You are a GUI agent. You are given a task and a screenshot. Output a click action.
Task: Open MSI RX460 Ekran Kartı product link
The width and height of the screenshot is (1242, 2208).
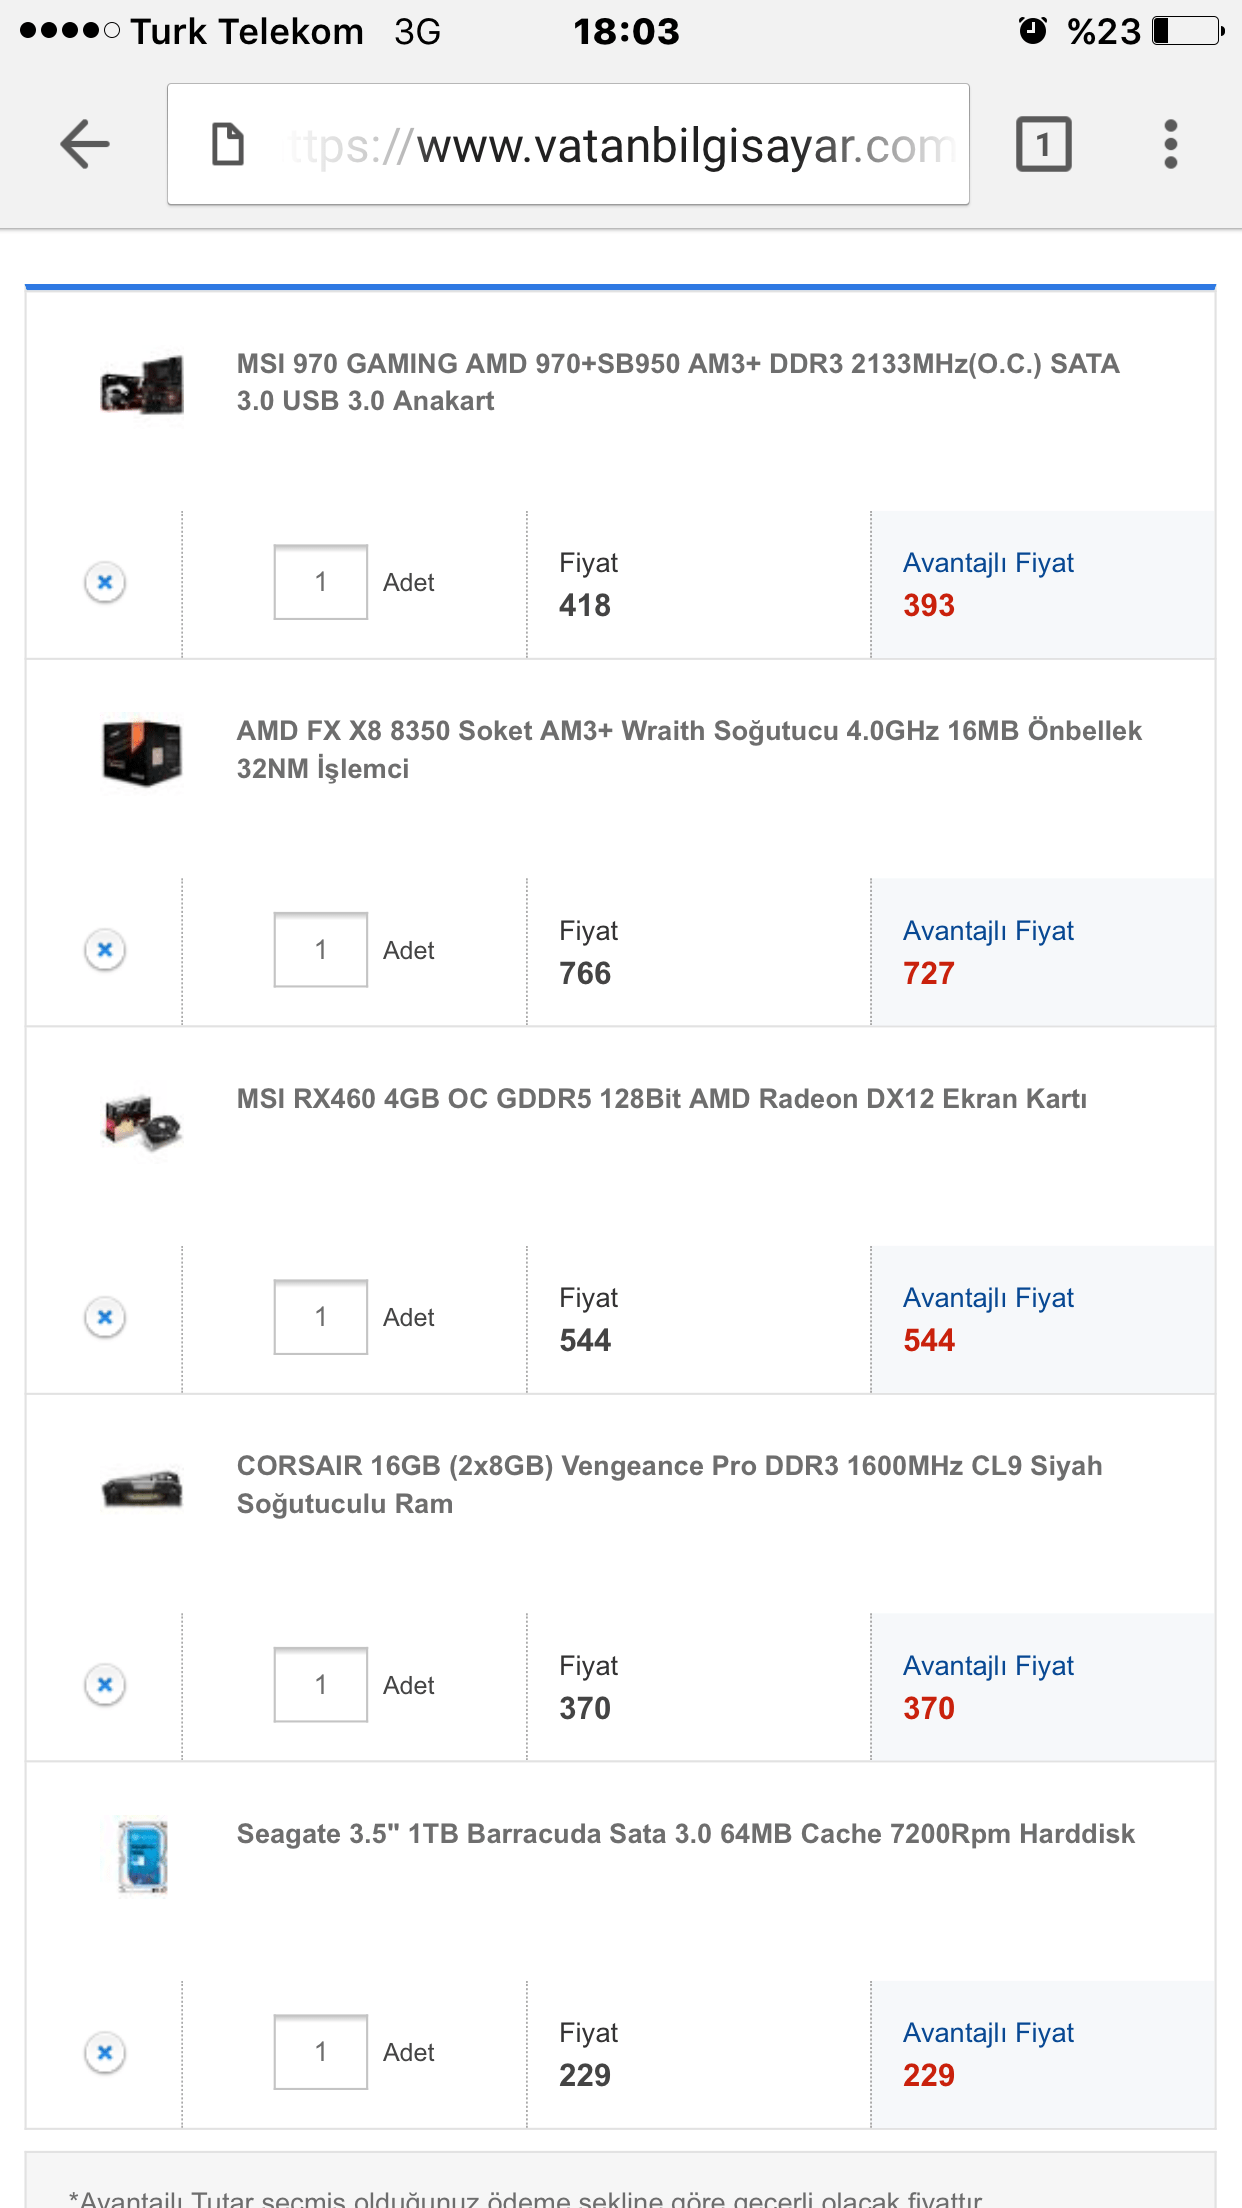click(x=661, y=1099)
